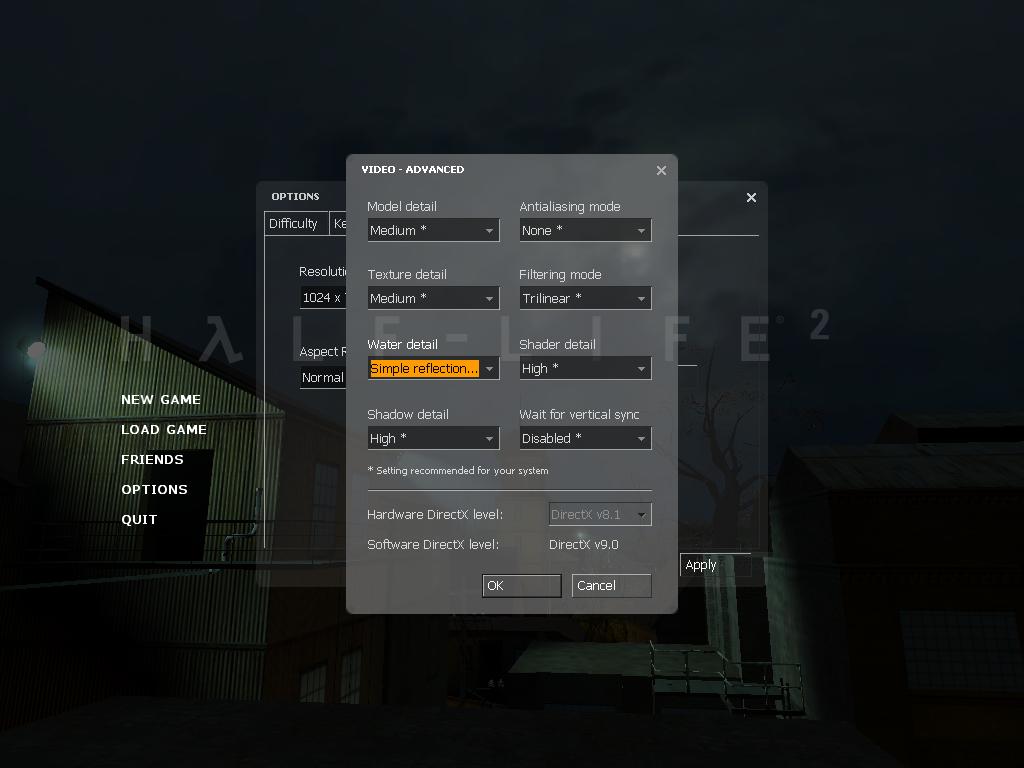Close the Video - Advanced dialog
This screenshot has height=768, width=1024.
pyautogui.click(x=661, y=170)
